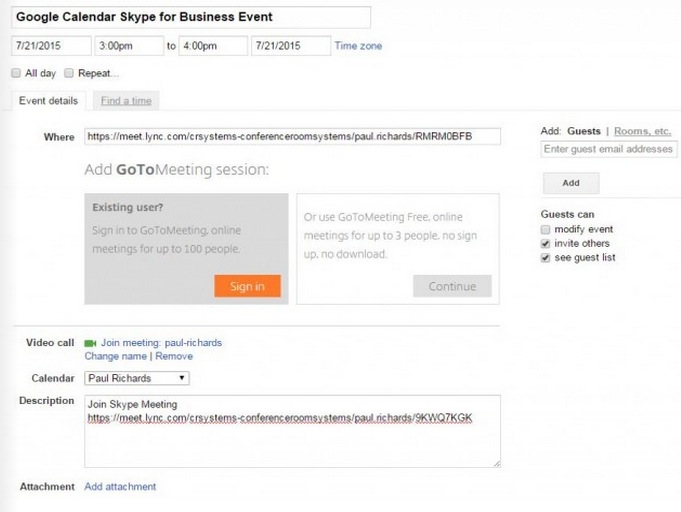Click the green video camera icon
Image resolution: width=681 pixels, height=512 pixels.
90,343
